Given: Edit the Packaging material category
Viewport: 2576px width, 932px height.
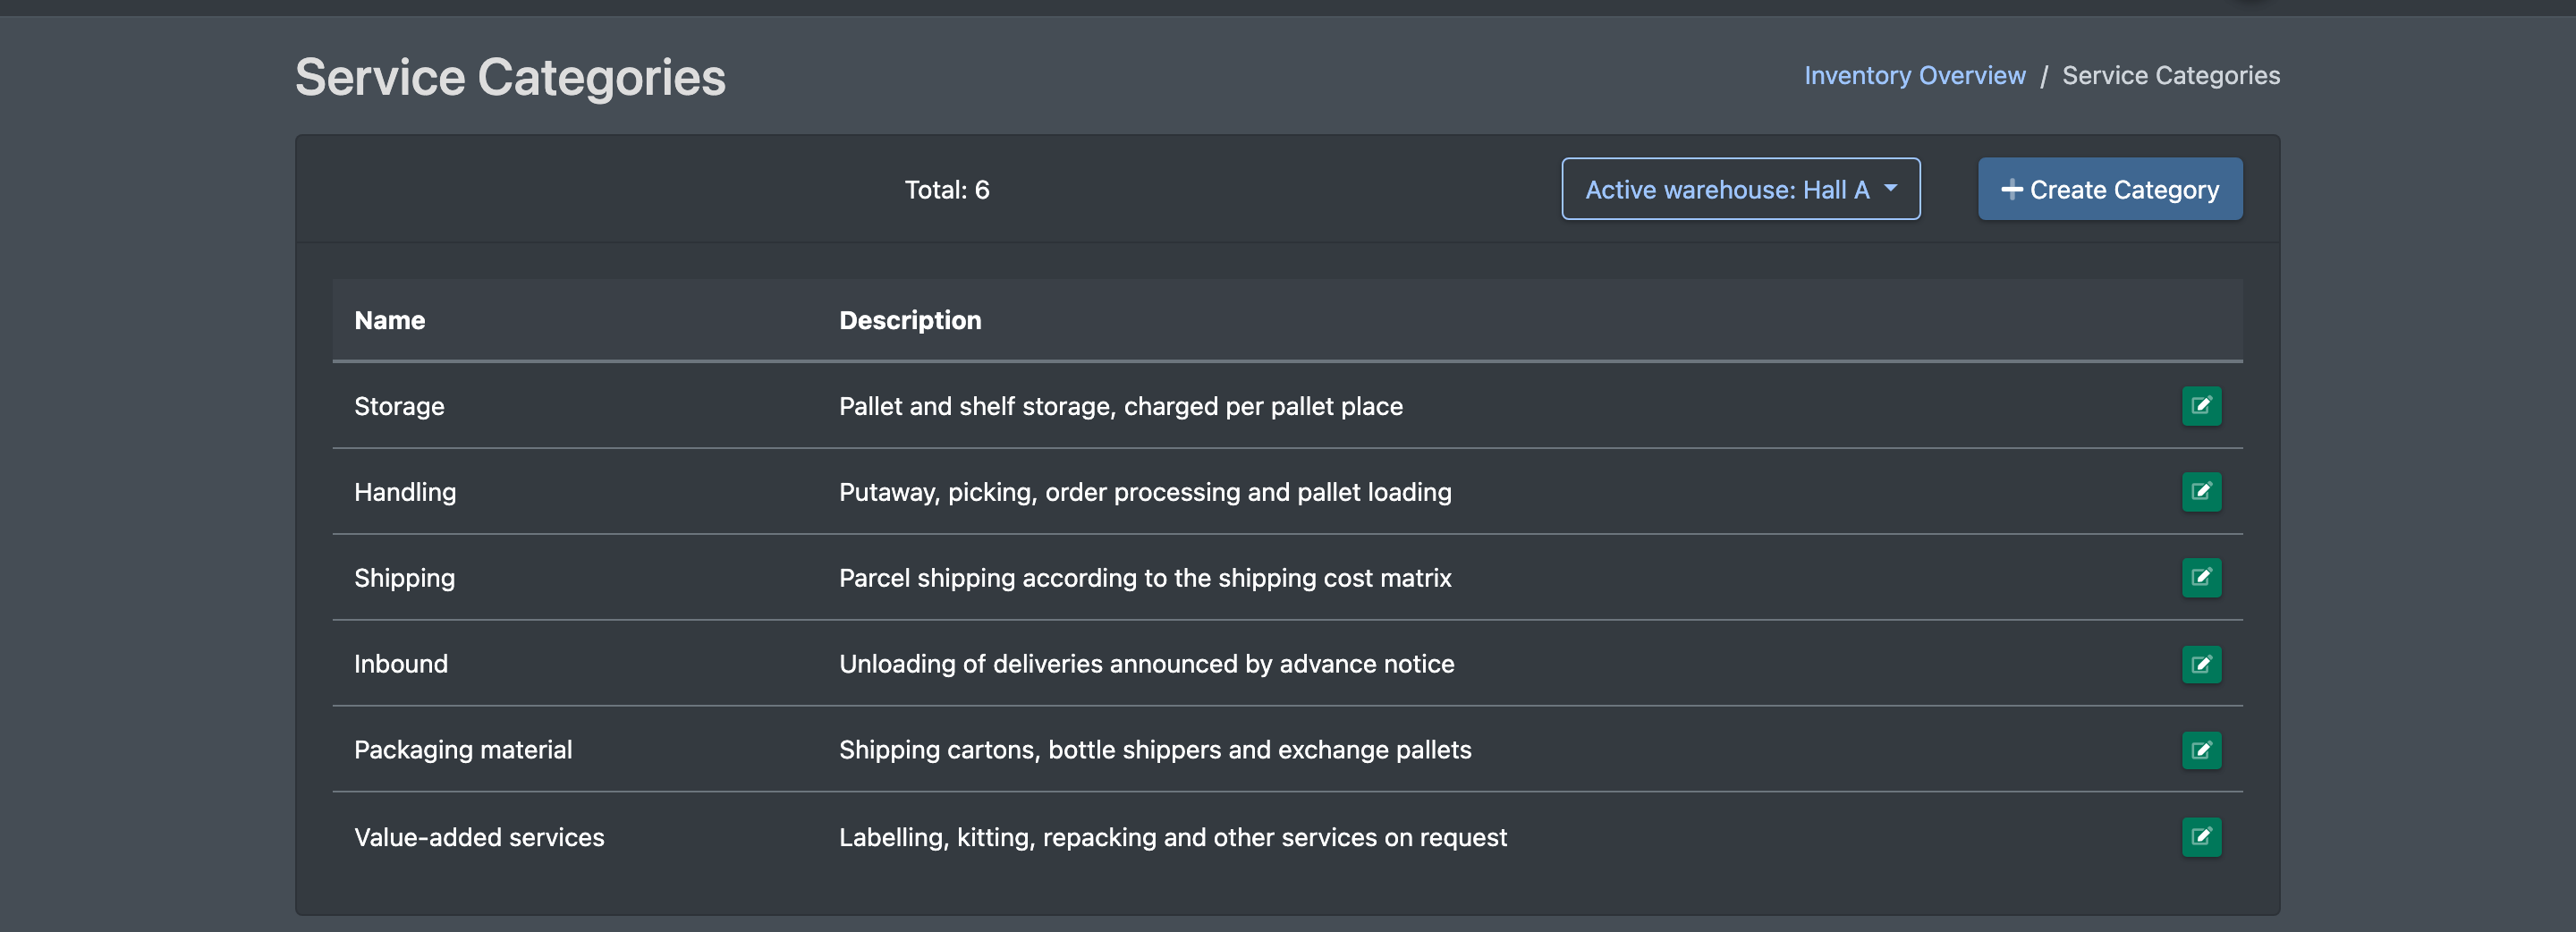Looking at the screenshot, I should [x=2201, y=750].
